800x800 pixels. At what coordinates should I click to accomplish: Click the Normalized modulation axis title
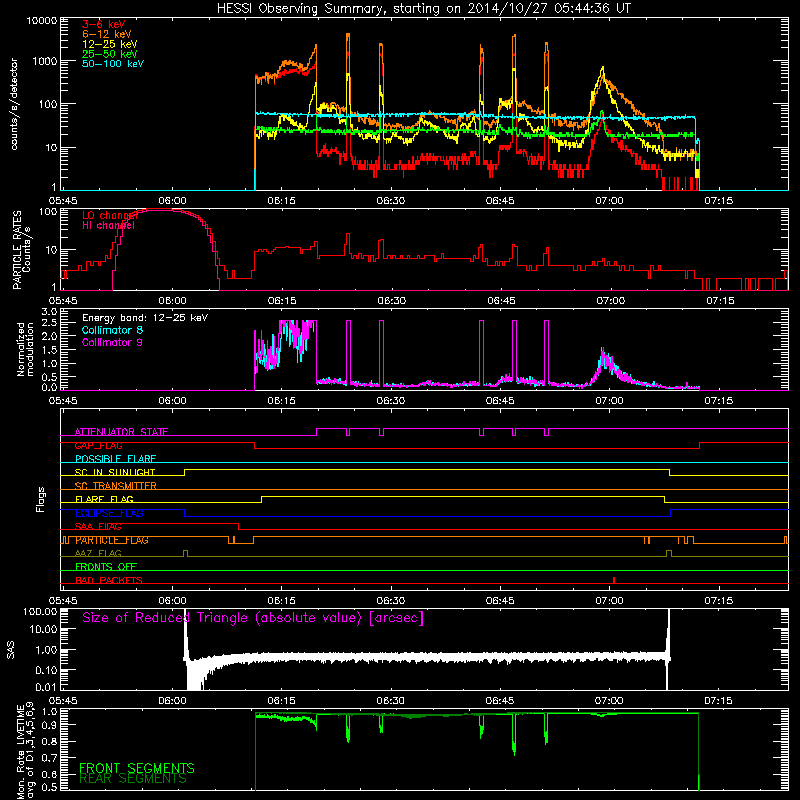click(25, 349)
